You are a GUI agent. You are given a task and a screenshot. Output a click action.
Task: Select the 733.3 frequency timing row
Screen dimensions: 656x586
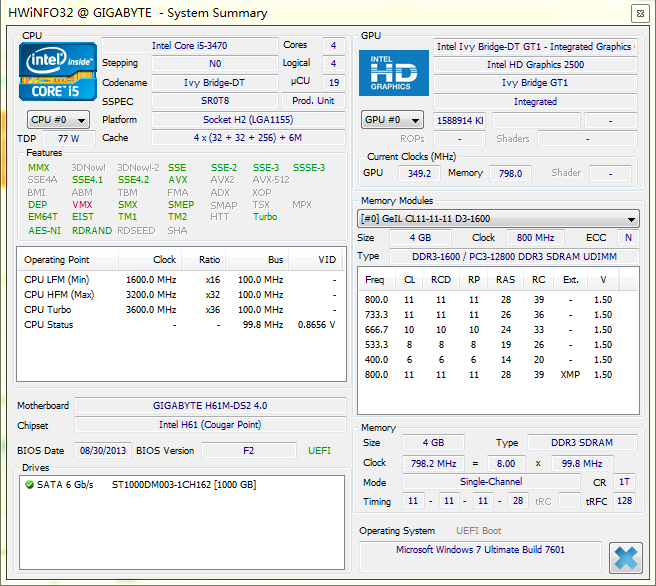[498, 315]
